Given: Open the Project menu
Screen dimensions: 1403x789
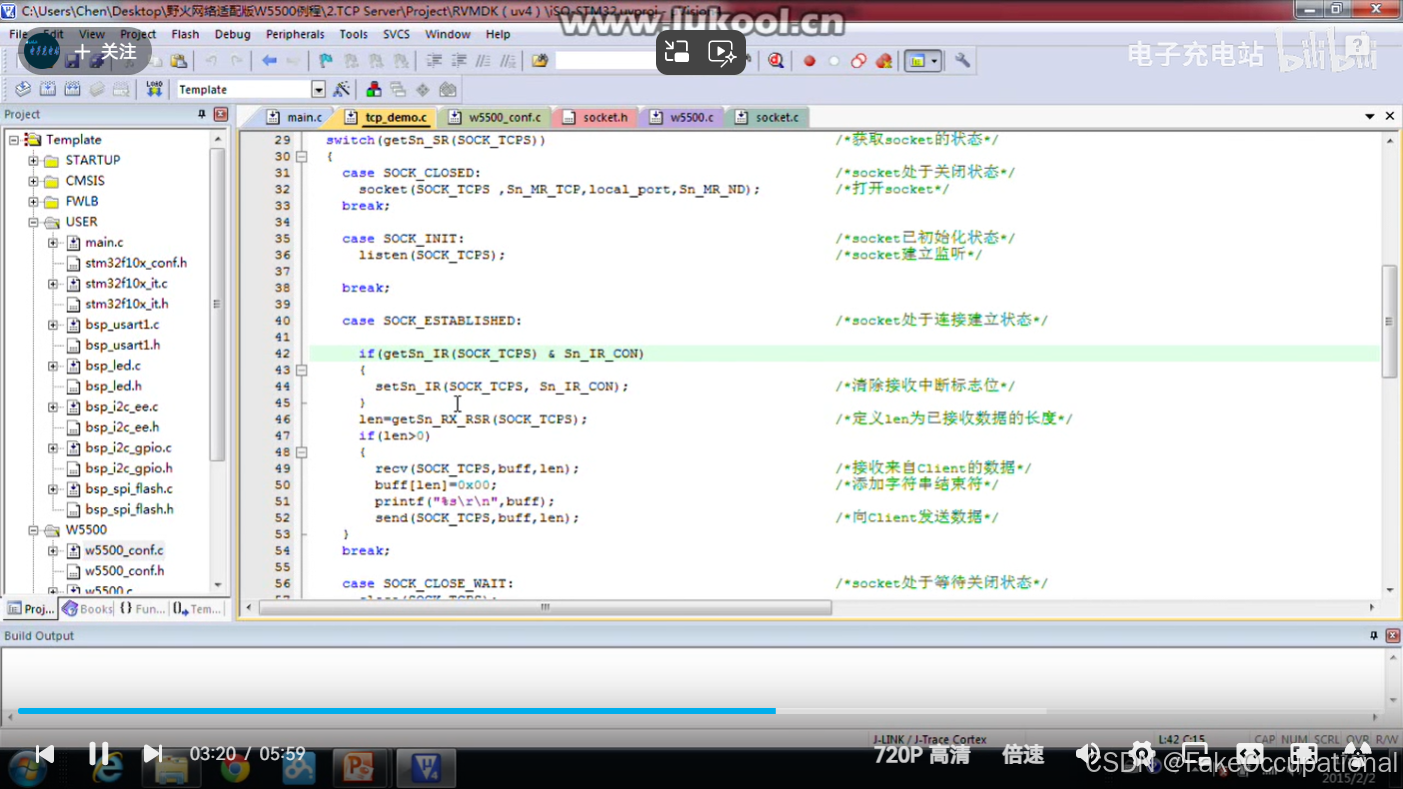Looking at the screenshot, I should [x=138, y=34].
